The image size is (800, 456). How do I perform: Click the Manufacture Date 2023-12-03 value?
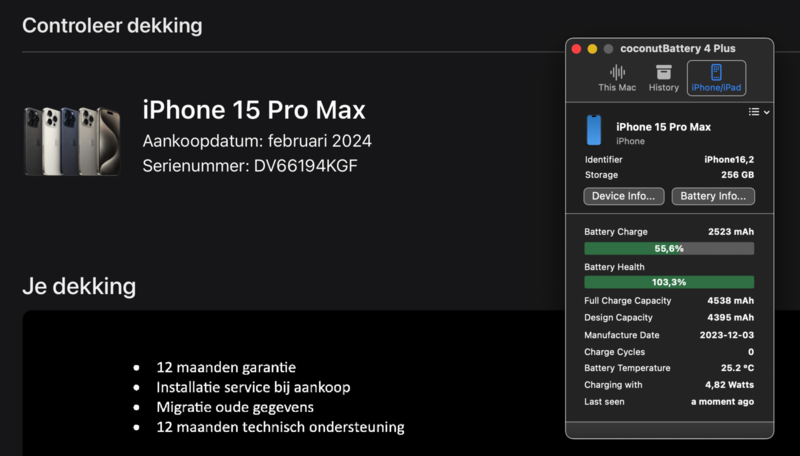tap(727, 335)
